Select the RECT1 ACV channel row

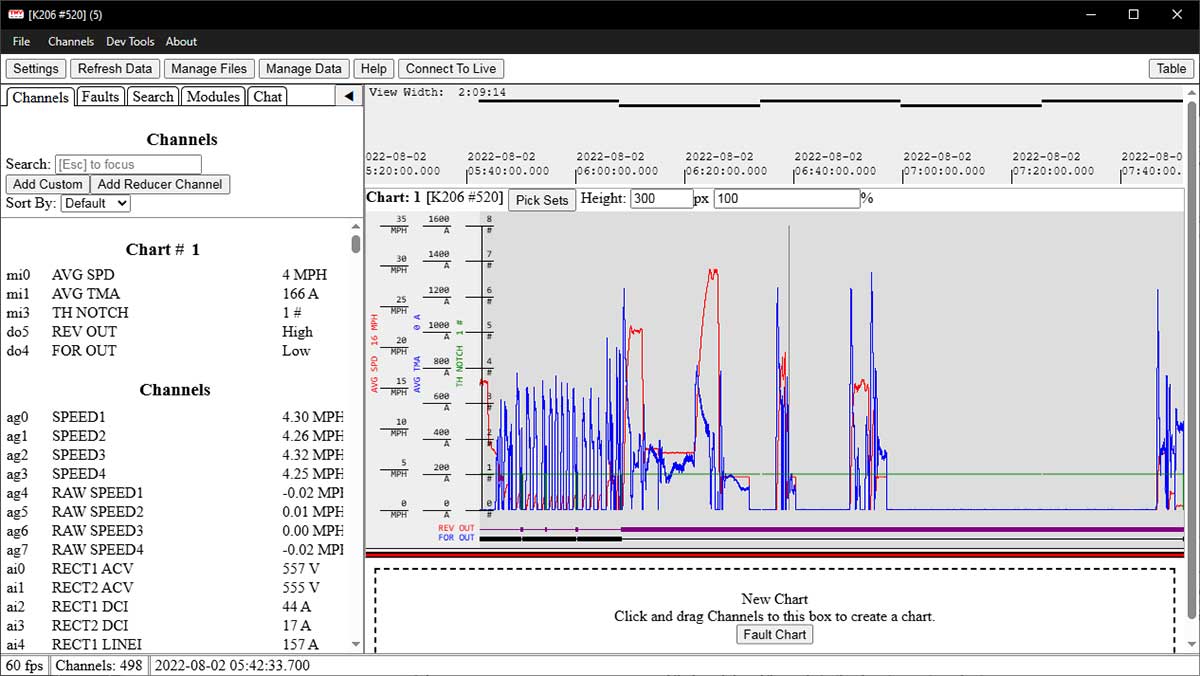pos(175,568)
